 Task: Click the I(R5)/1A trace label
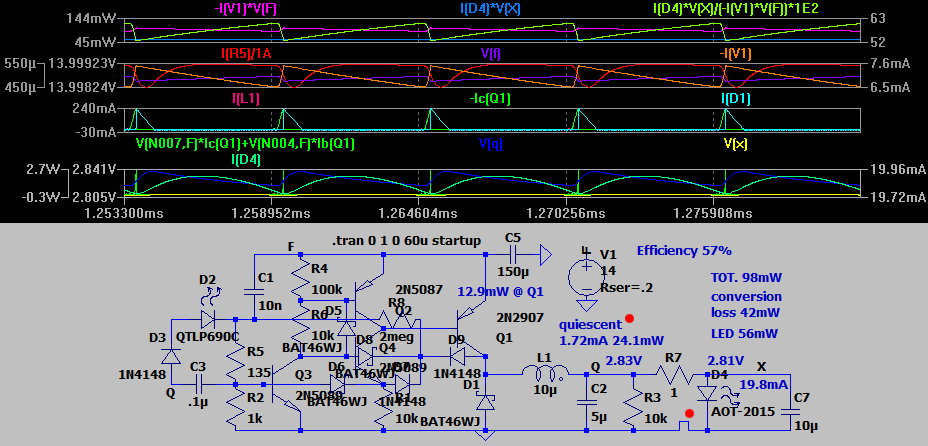click(x=246, y=53)
